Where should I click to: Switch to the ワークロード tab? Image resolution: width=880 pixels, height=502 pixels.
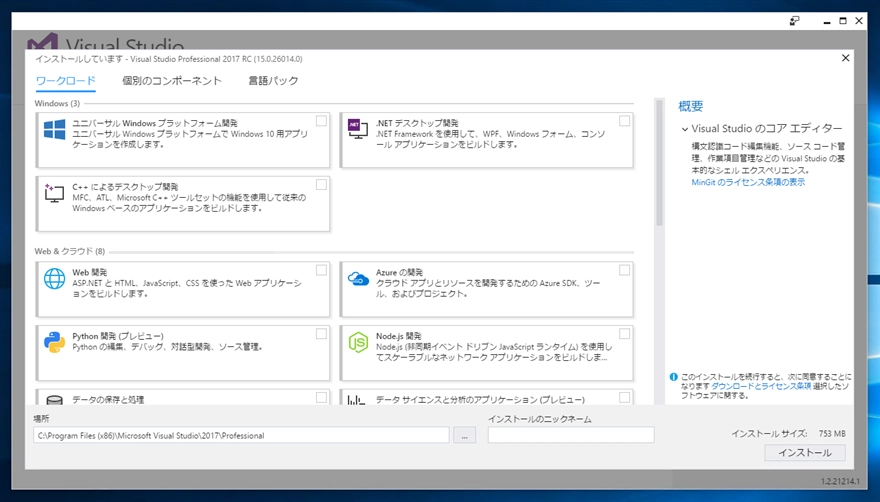click(x=66, y=81)
